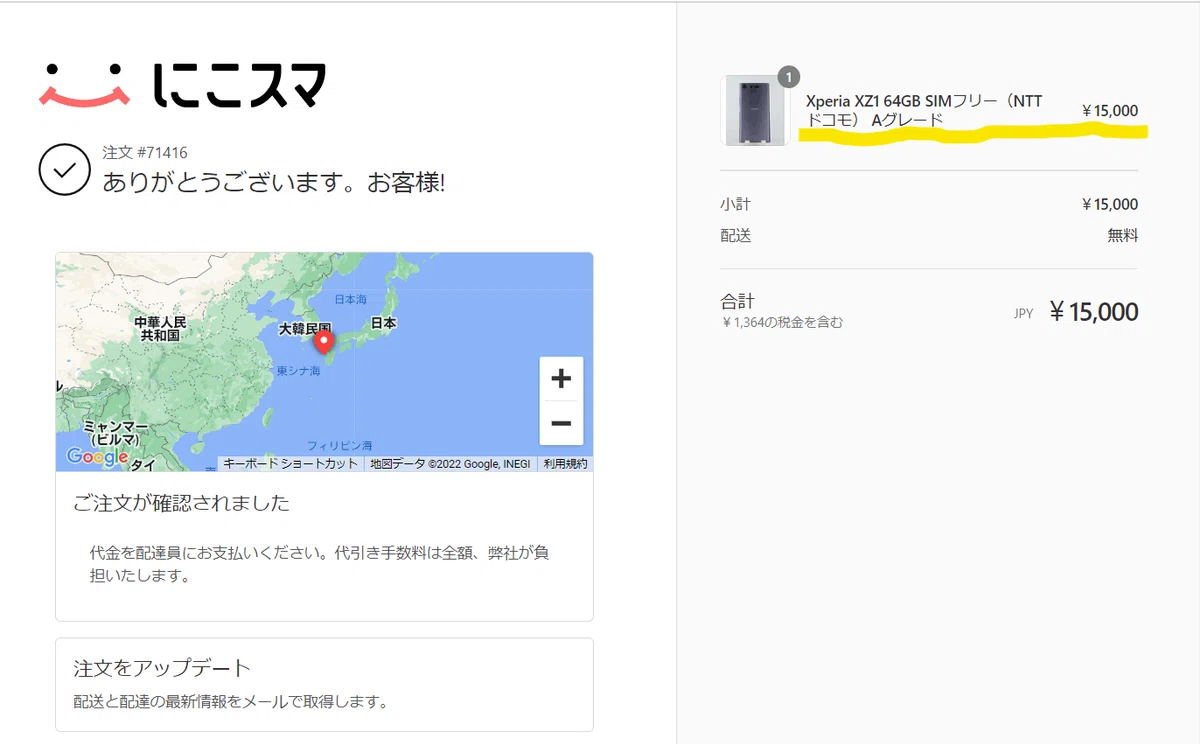This screenshot has height=744, width=1200.
Task: Click the quantity badge on product thumbnail
Action: (x=788, y=77)
